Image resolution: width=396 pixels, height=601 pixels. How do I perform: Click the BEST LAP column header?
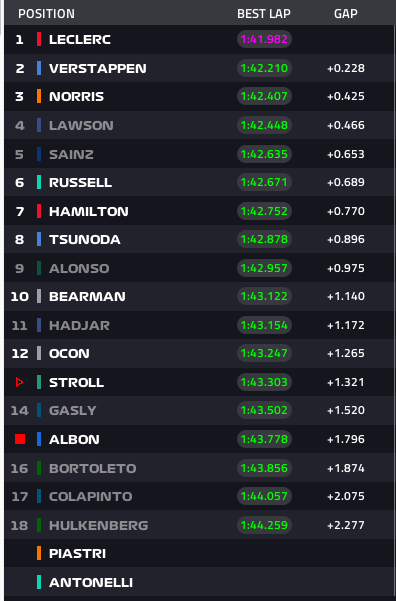(x=264, y=14)
